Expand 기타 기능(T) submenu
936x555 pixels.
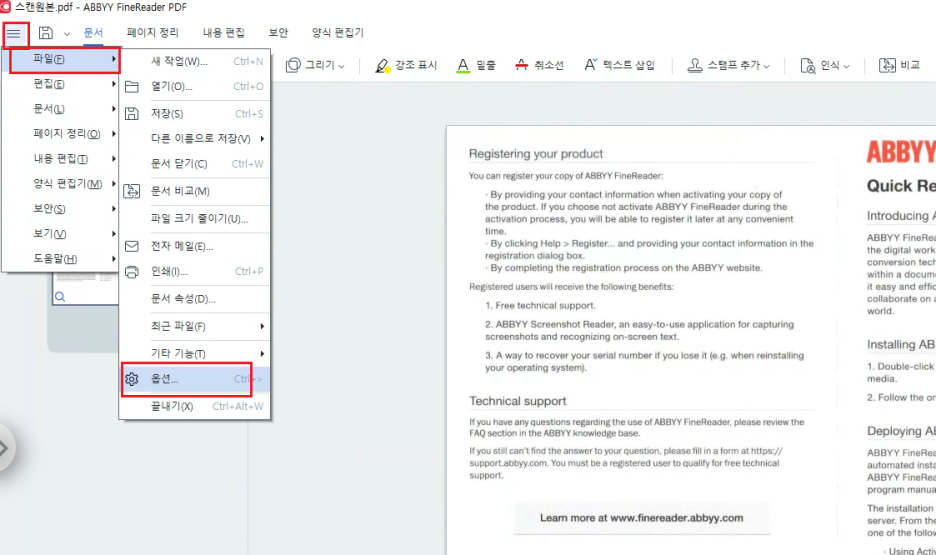pyautogui.click(x=195, y=354)
